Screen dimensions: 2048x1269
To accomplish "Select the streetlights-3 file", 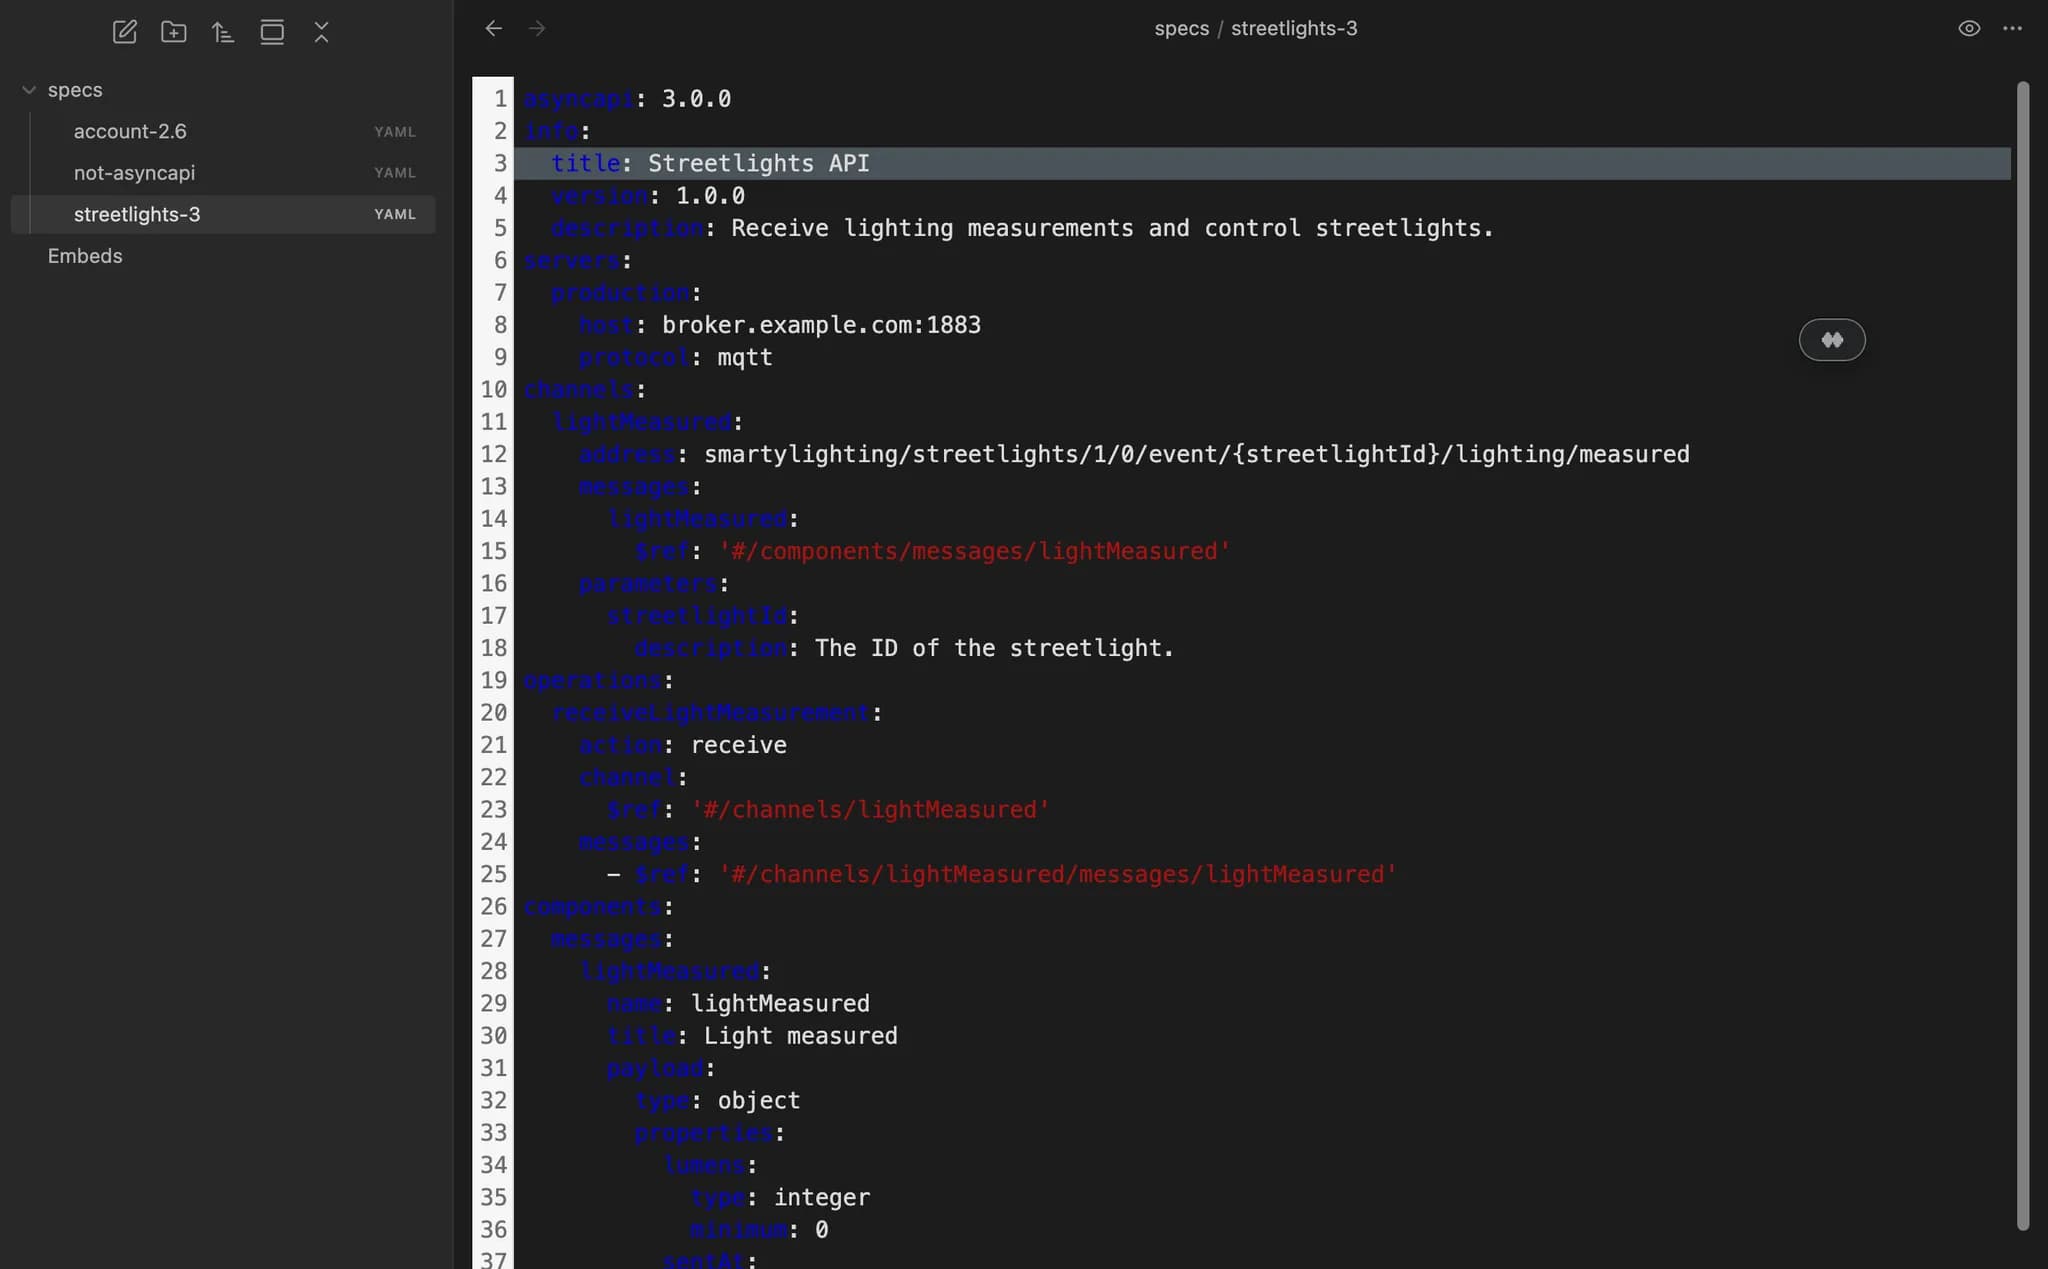I will click(223, 214).
